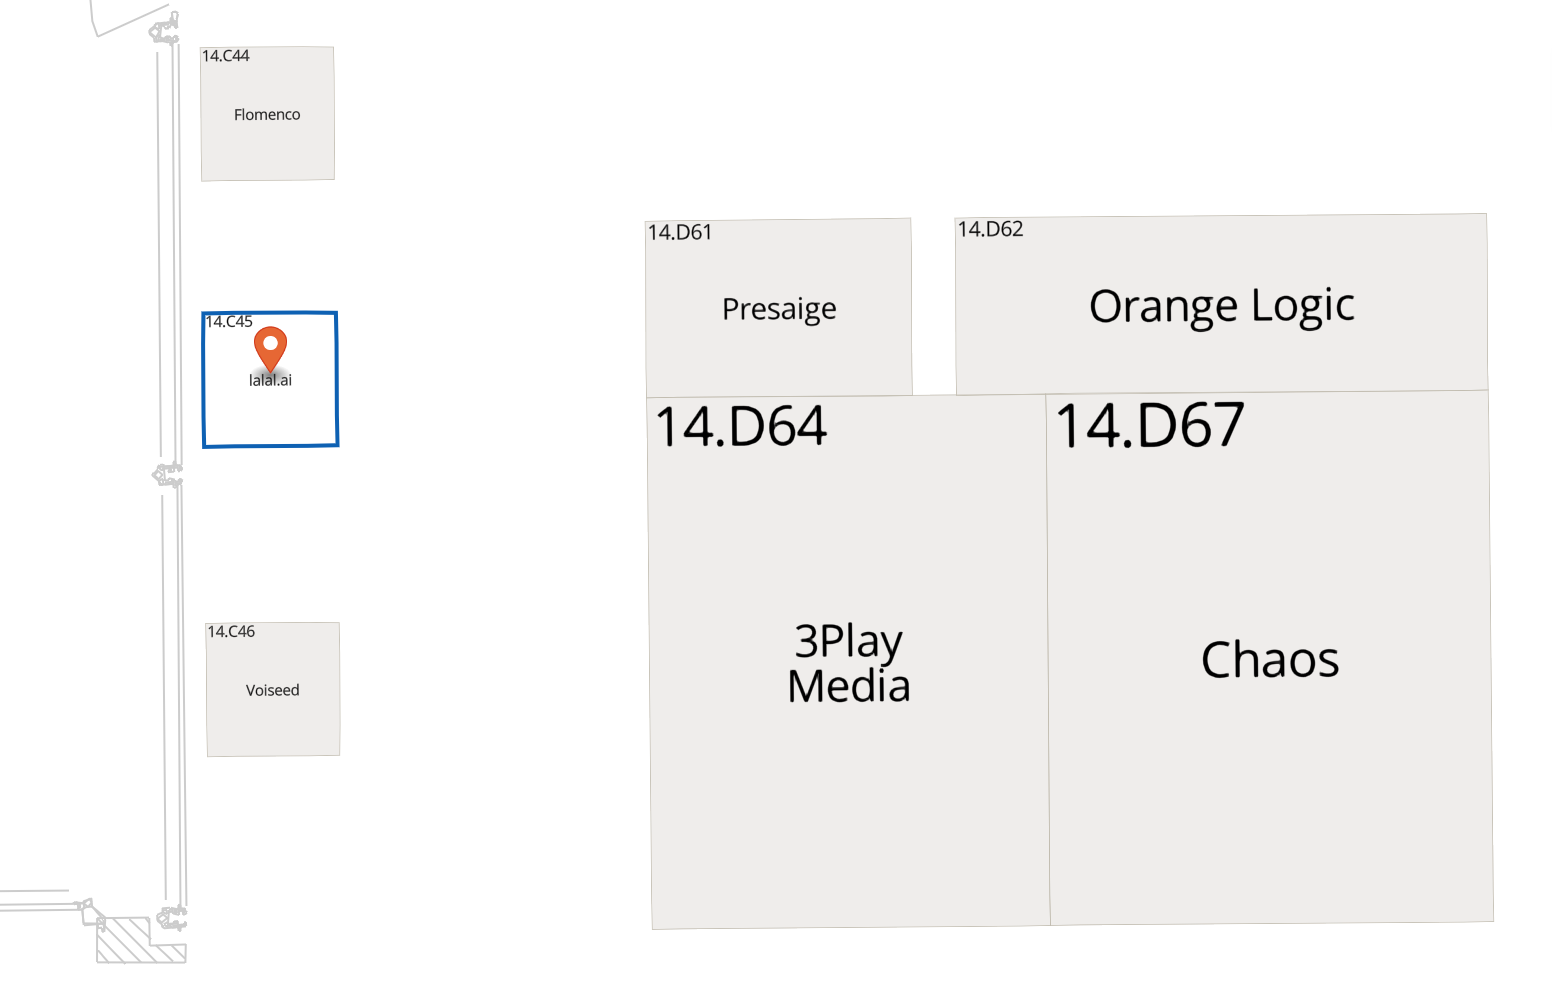Click the 14.D61 booth number label
Image resolution: width=1552 pixels, height=998 pixels.
[680, 232]
